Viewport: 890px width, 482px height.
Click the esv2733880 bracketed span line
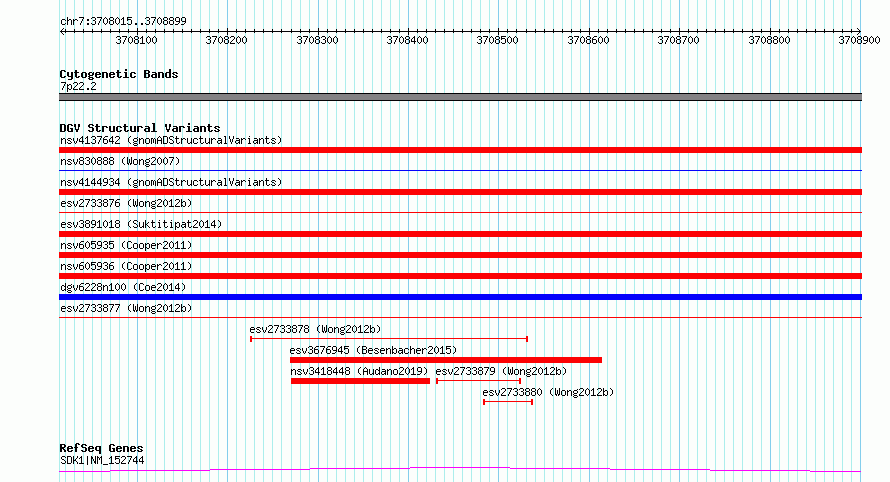508,402
